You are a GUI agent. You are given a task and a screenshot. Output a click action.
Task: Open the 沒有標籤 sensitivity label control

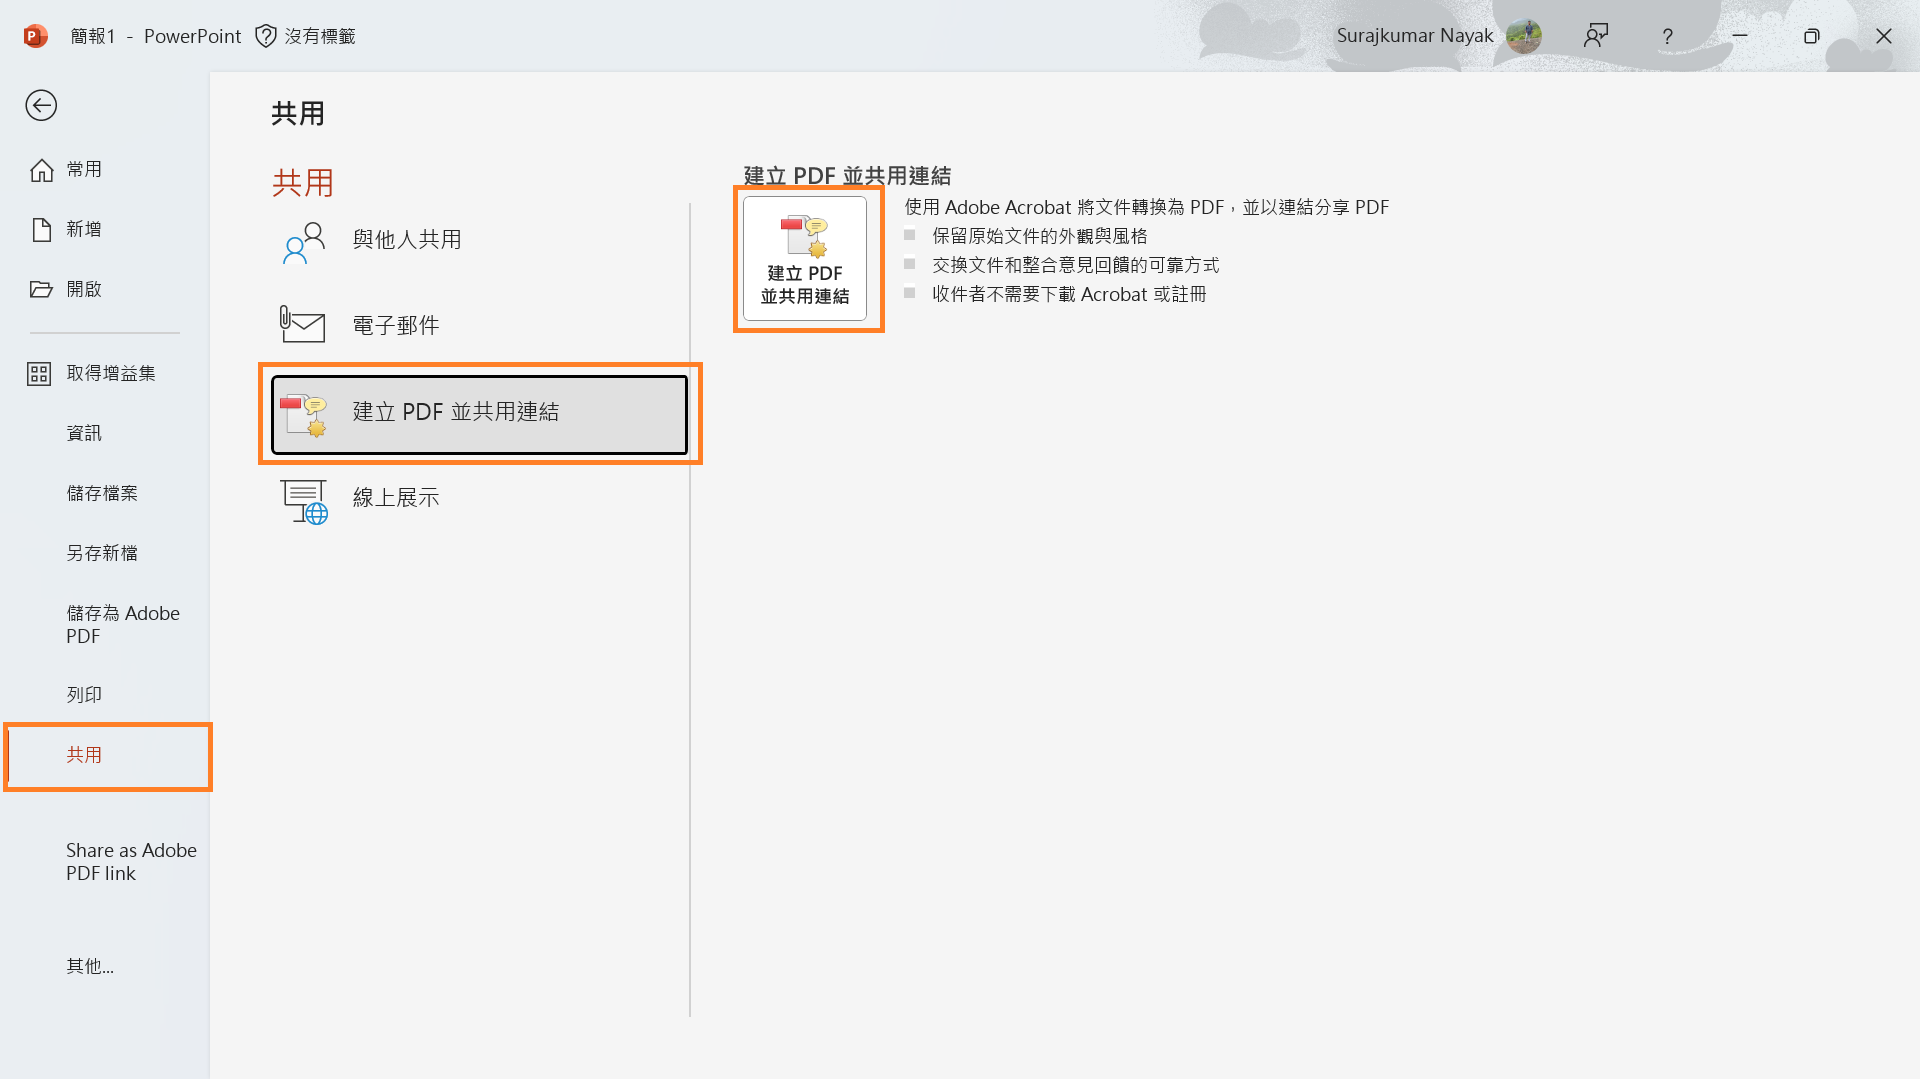coord(305,35)
